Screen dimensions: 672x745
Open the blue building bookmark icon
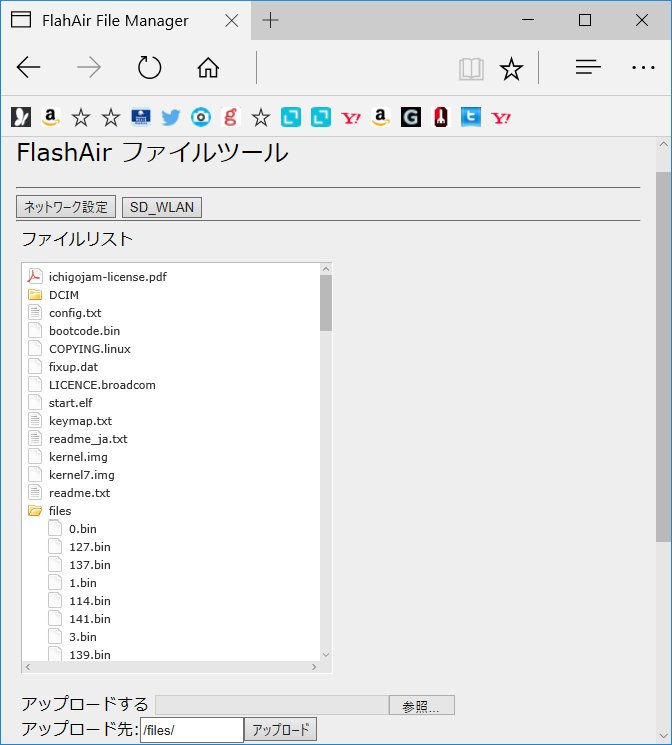click(141, 117)
